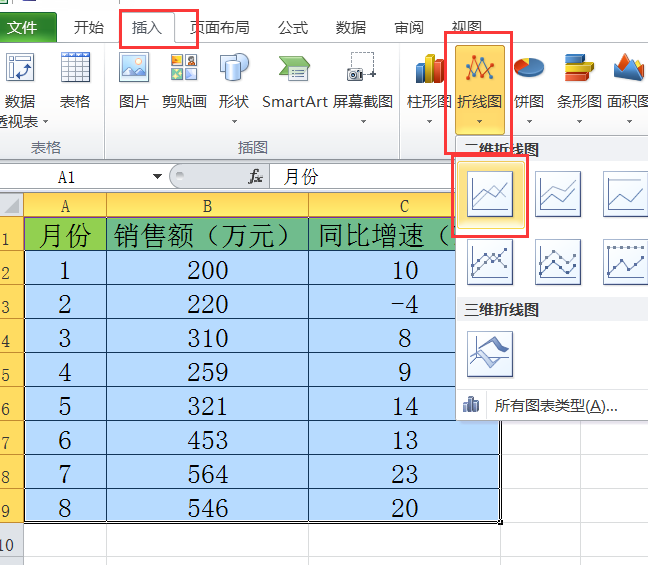Viewport: 648px width, 565px height.
Task: Choose the 3D line chart thumbnail
Action: click(x=490, y=354)
